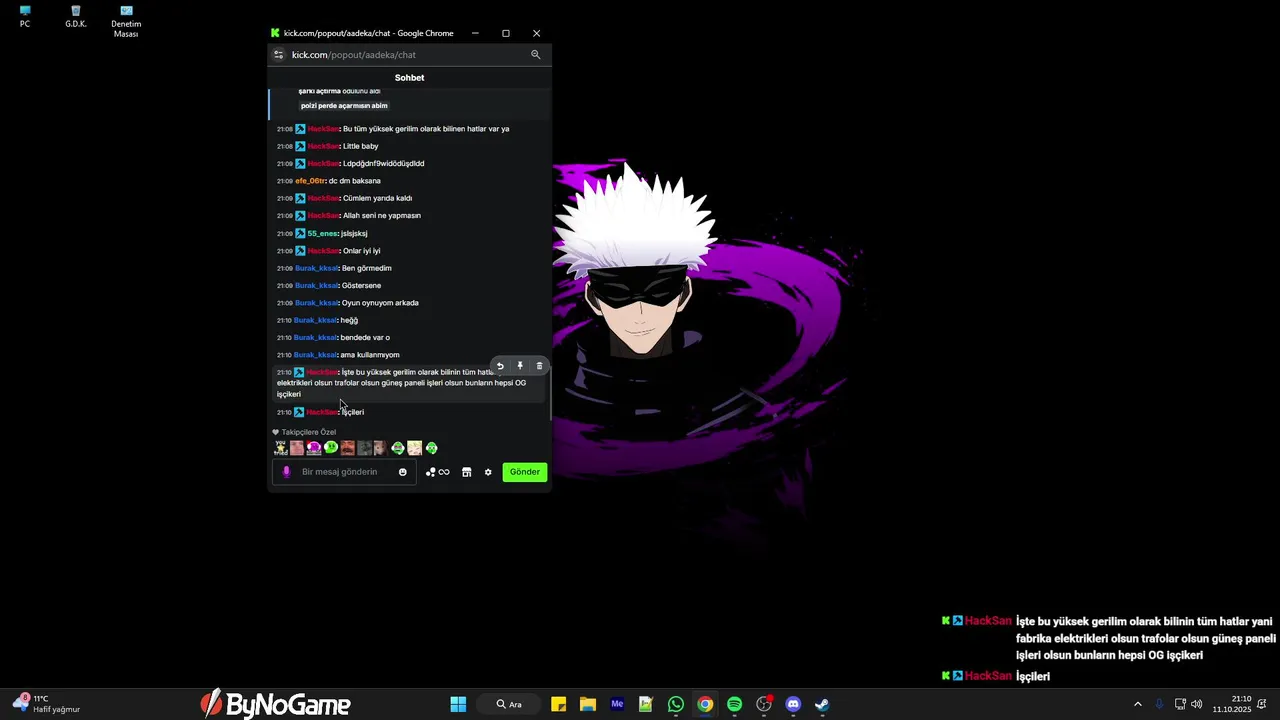Viewport: 1280px width, 720px height.
Task: Click the 'Sohbet' chat header
Action: coord(409,78)
